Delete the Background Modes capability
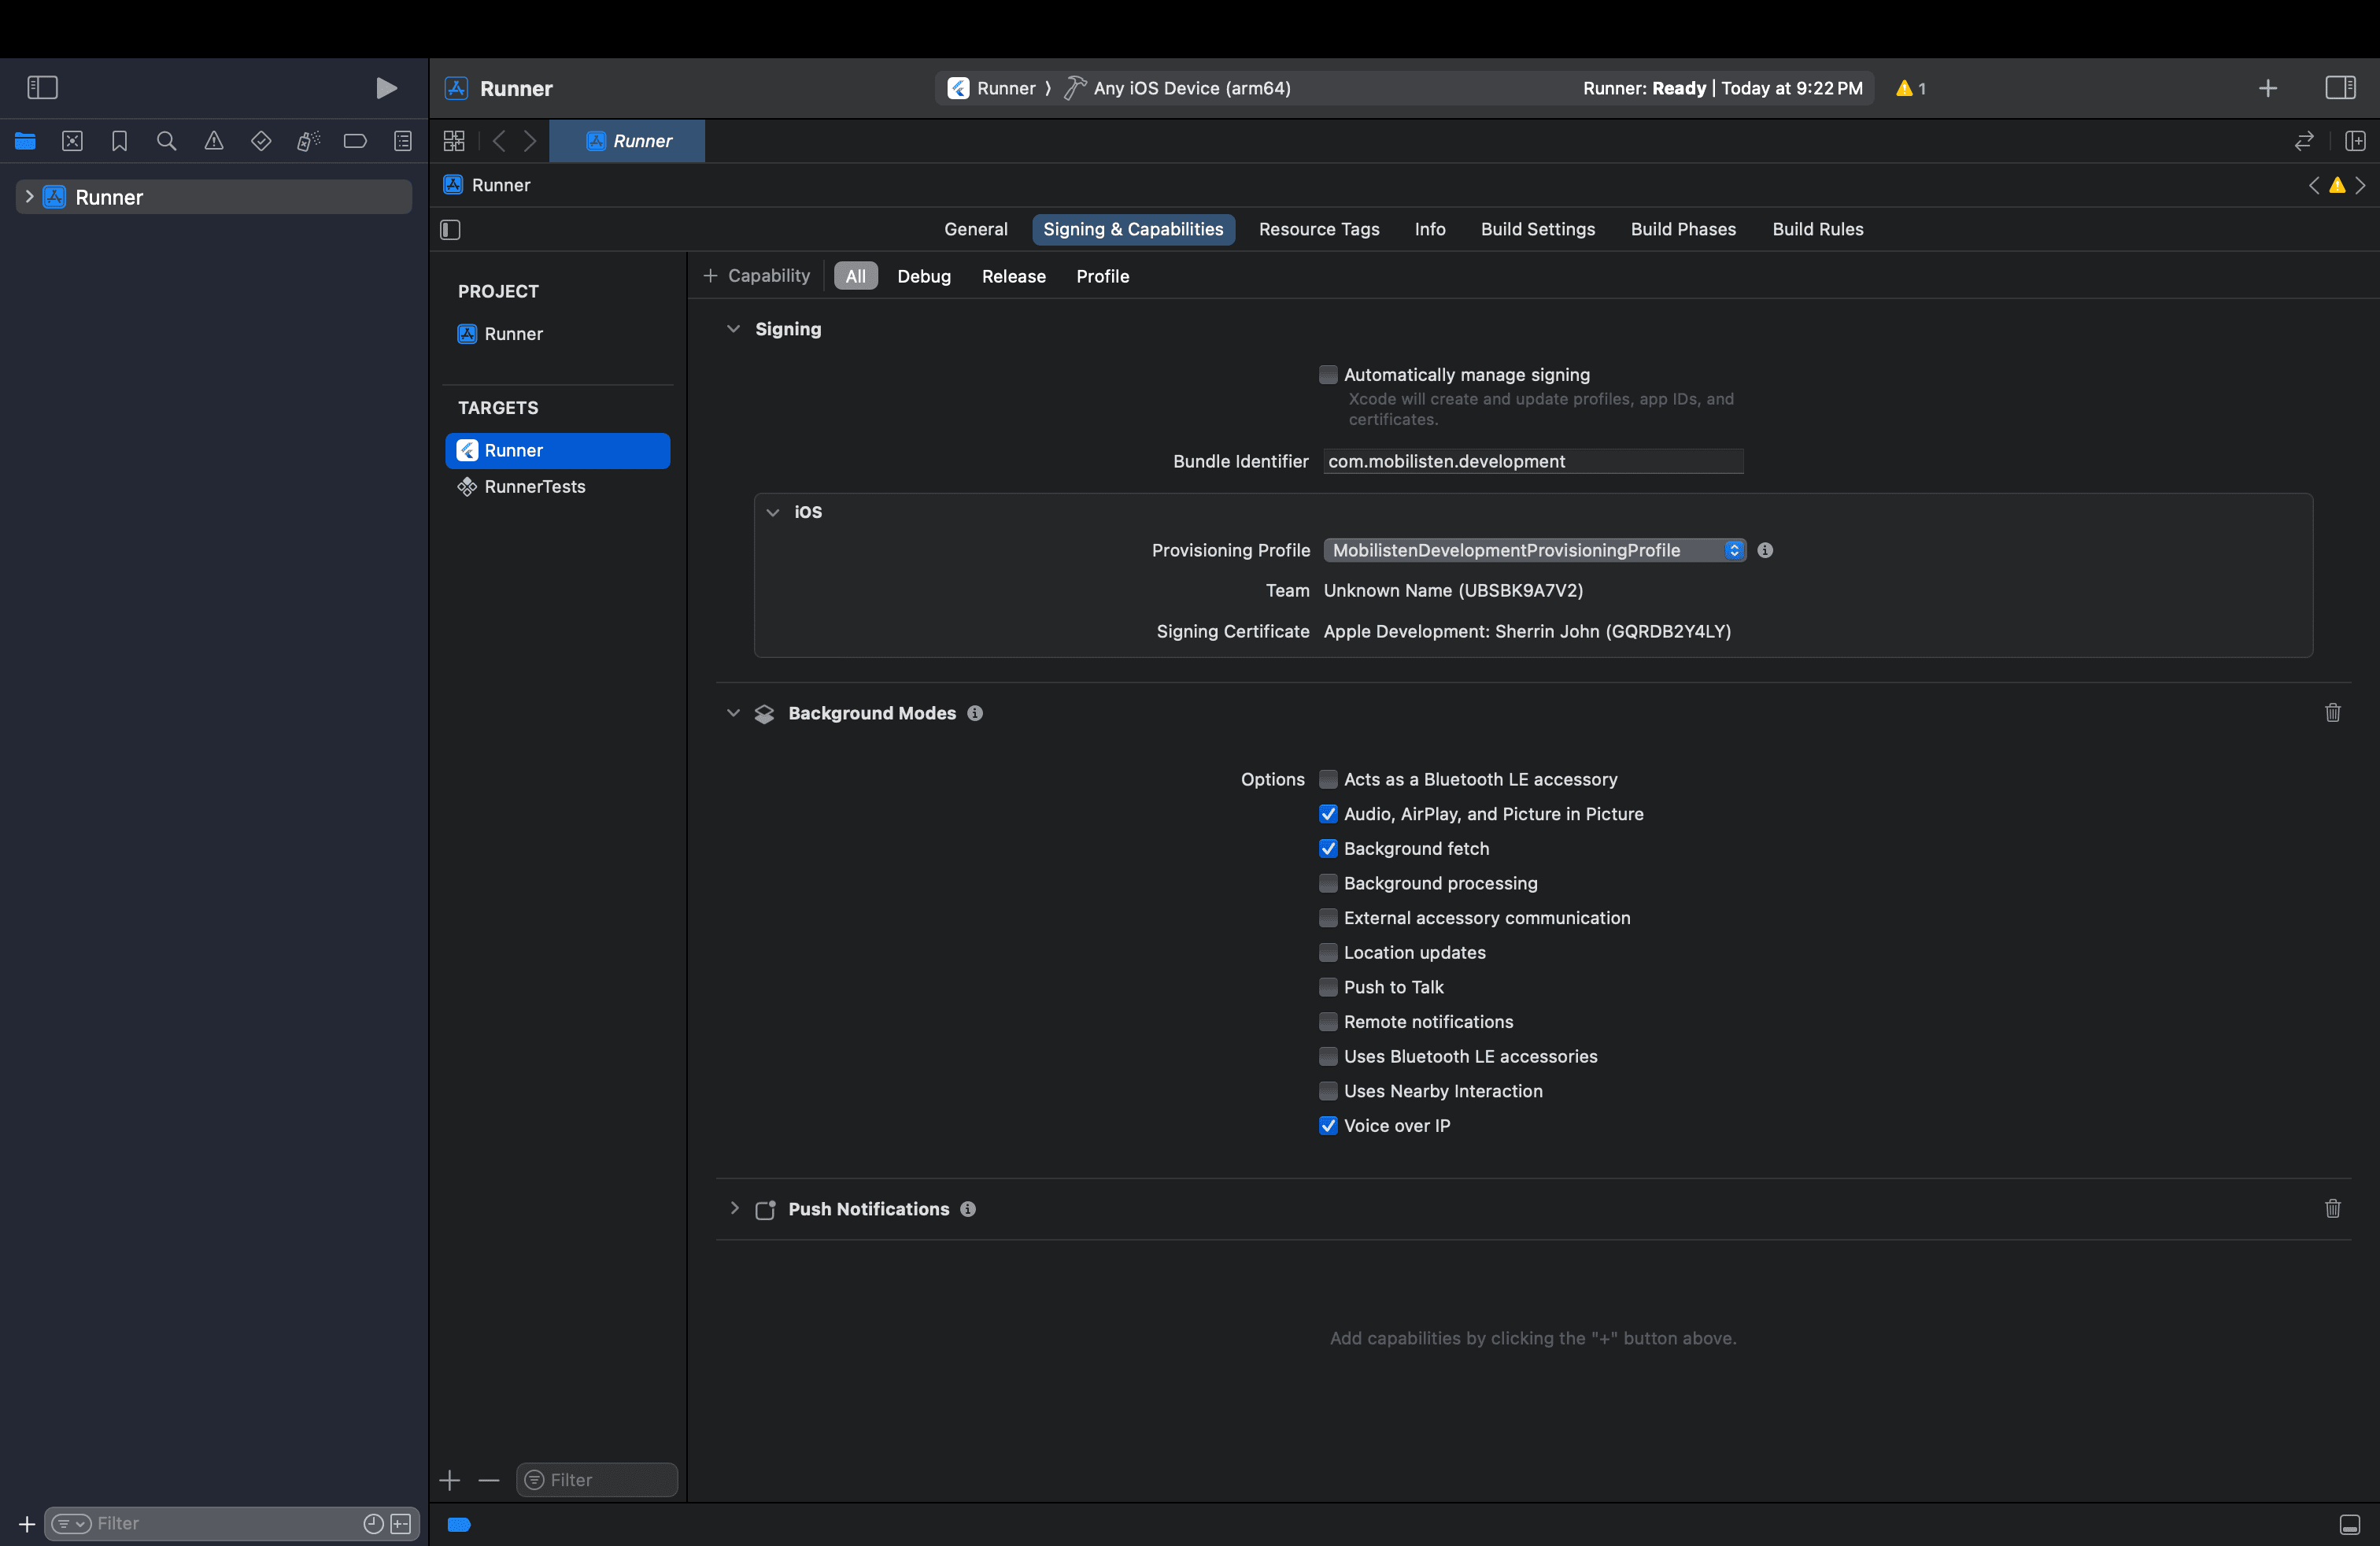Screen dimensions: 2380x1546 pos(2332,713)
